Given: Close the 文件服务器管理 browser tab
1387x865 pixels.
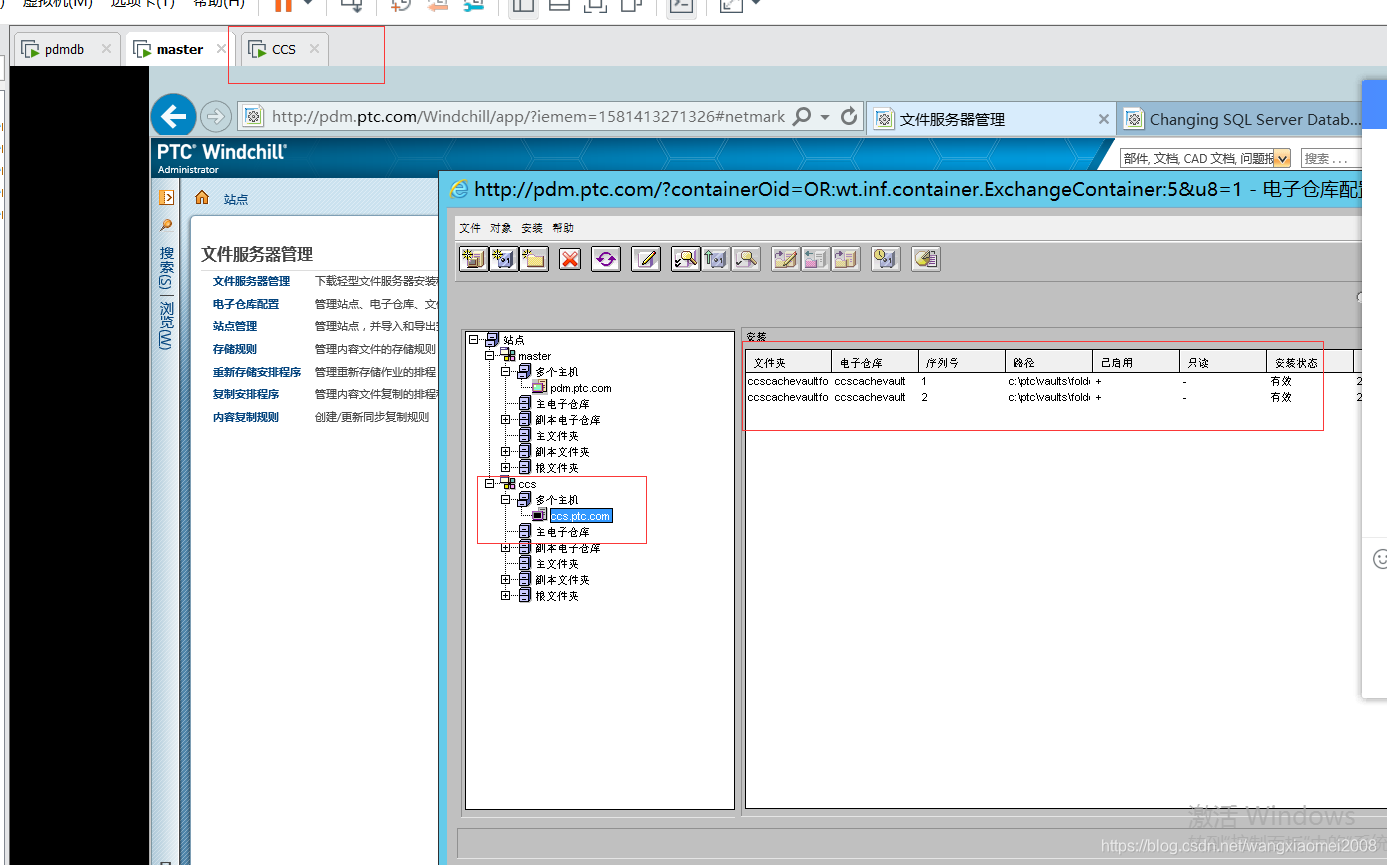Looking at the screenshot, I should coord(1104,119).
